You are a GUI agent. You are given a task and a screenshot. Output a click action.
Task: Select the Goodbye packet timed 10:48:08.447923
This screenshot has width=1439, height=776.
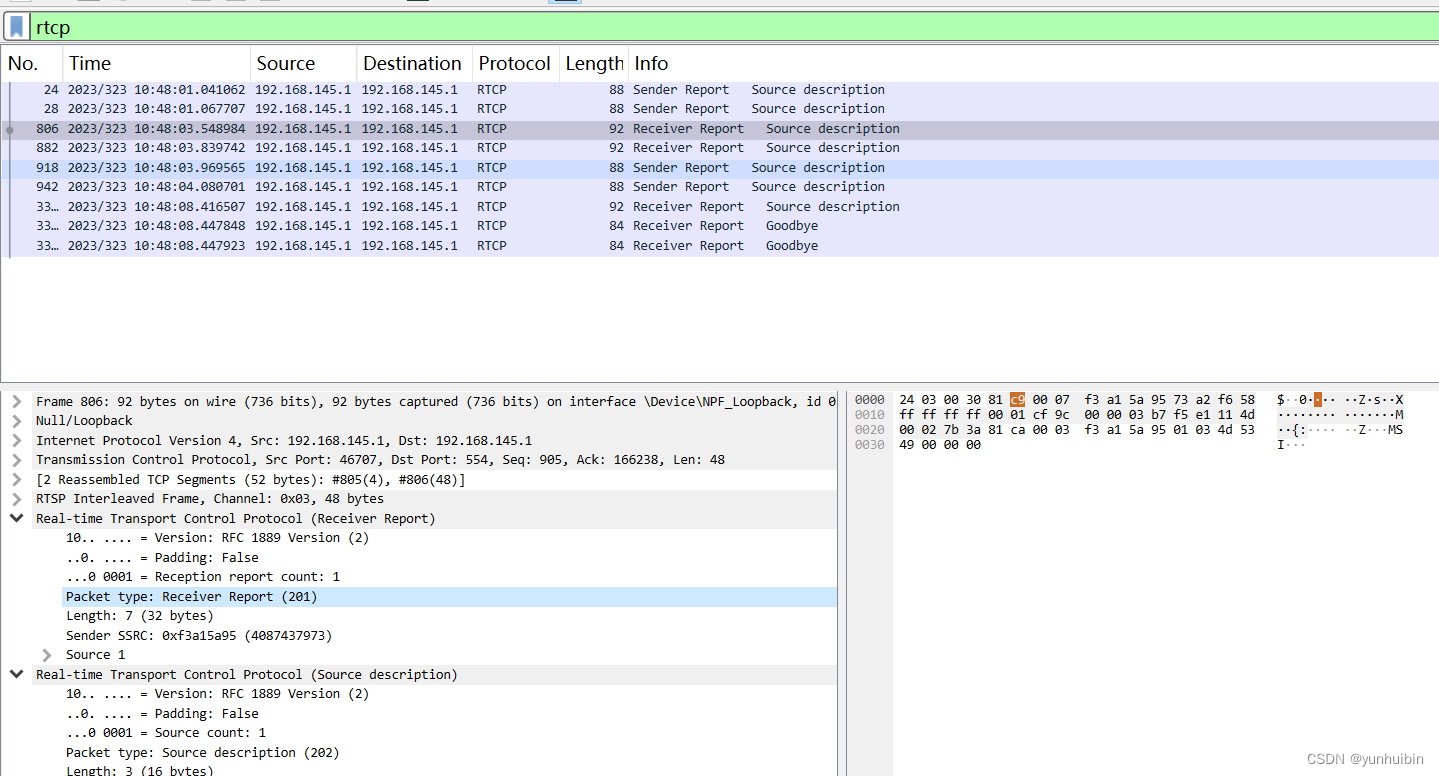click(720, 246)
